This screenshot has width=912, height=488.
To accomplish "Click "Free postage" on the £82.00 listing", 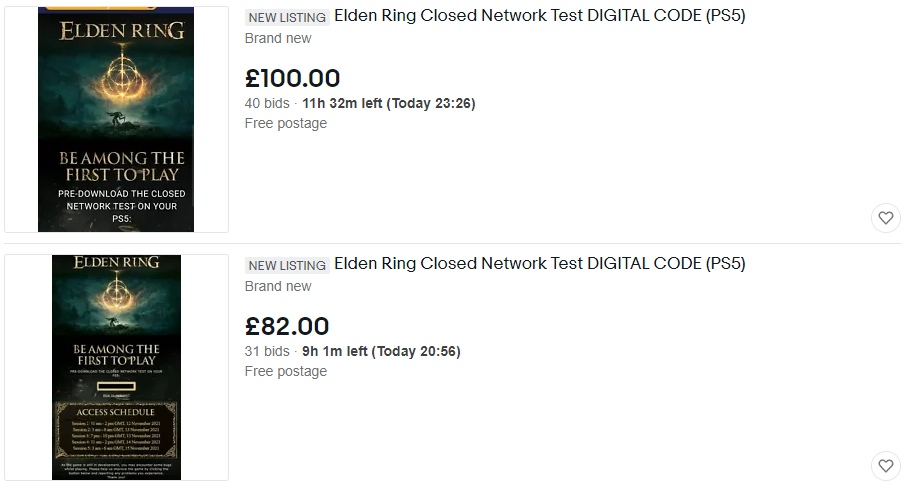I will pyautogui.click(x=286, y=371).
